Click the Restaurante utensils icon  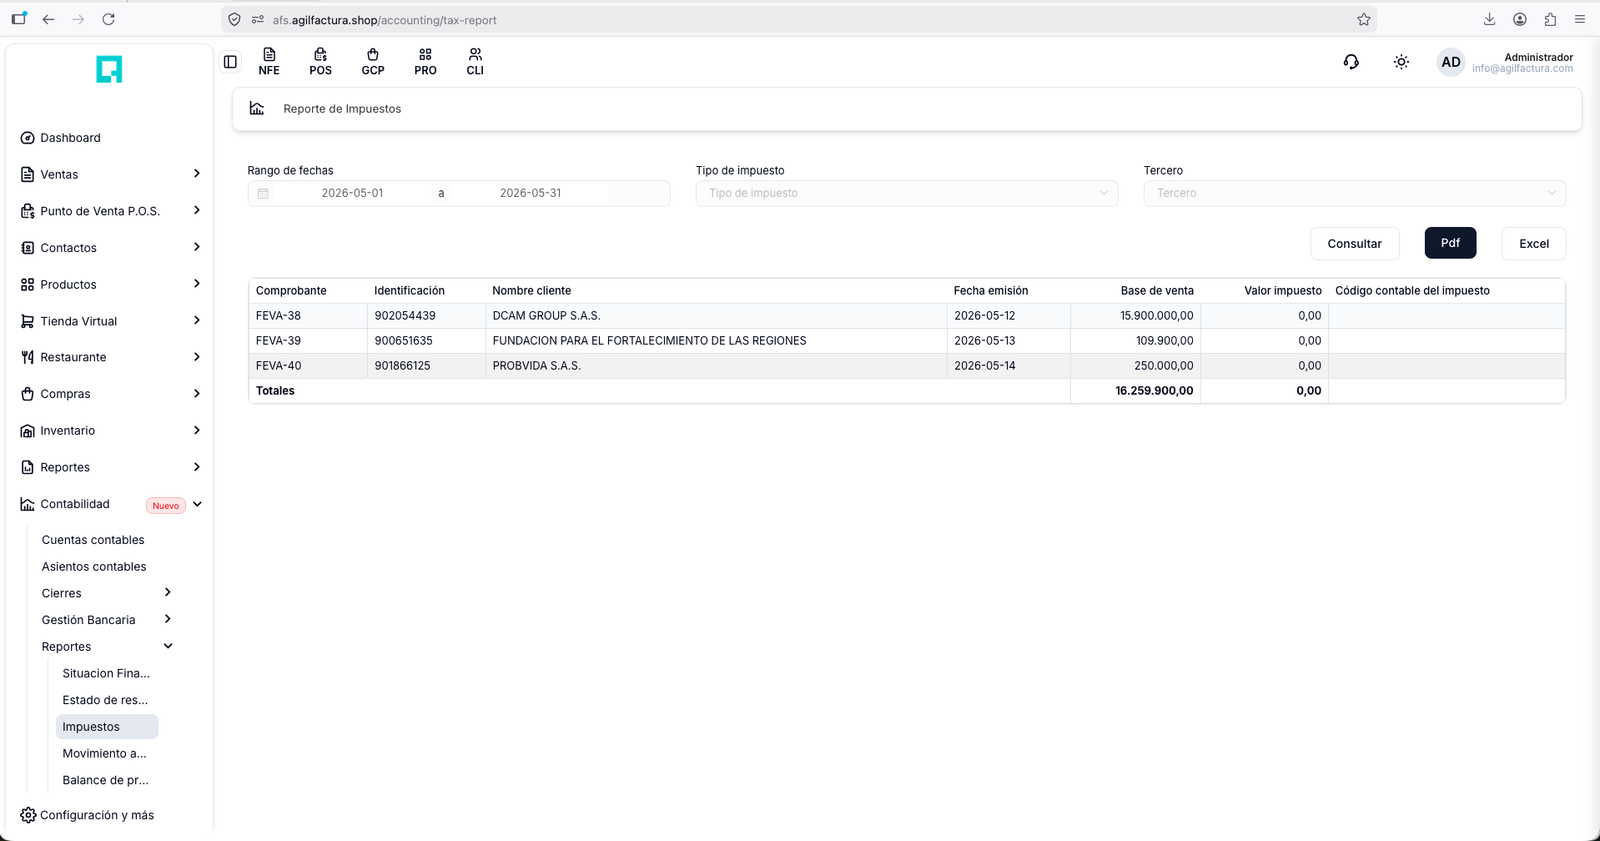pos(27,357)
